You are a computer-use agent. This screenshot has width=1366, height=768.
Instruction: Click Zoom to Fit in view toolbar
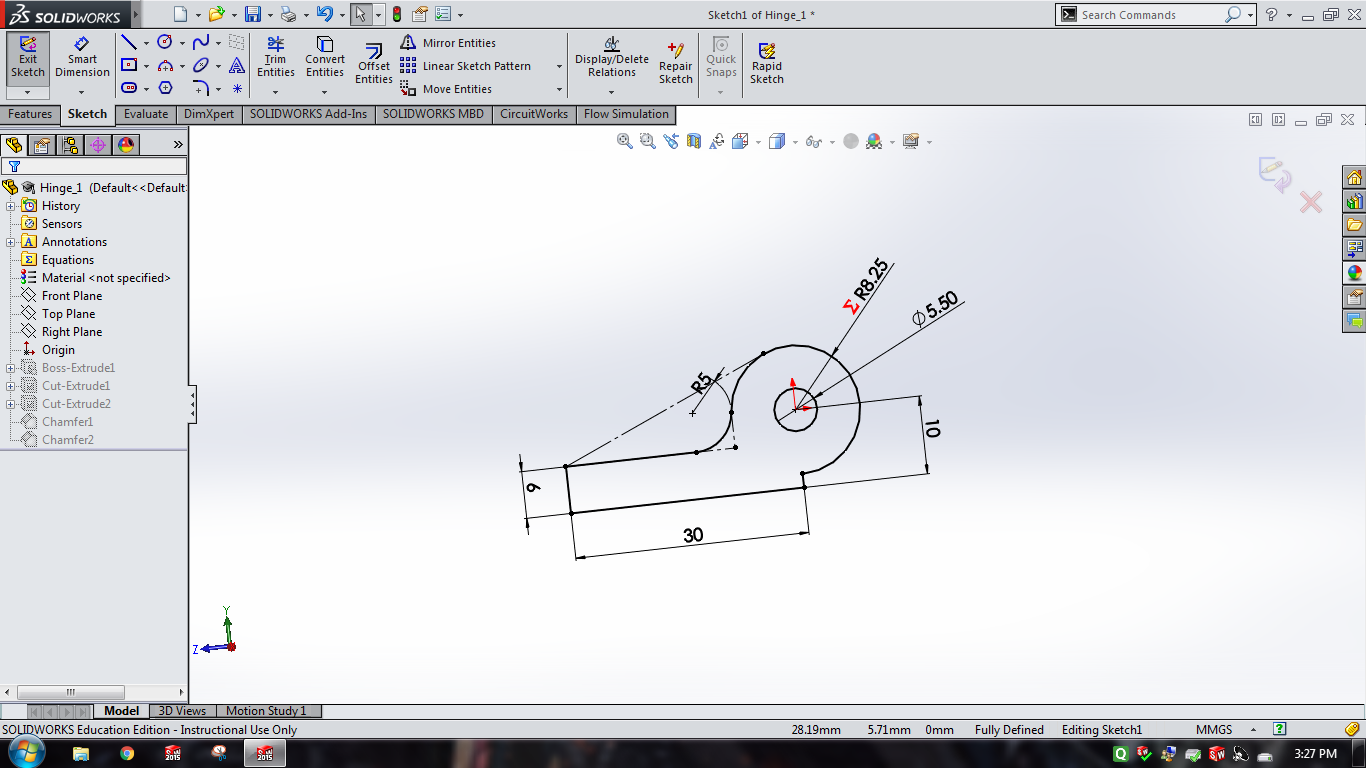(x=625, y=141)
